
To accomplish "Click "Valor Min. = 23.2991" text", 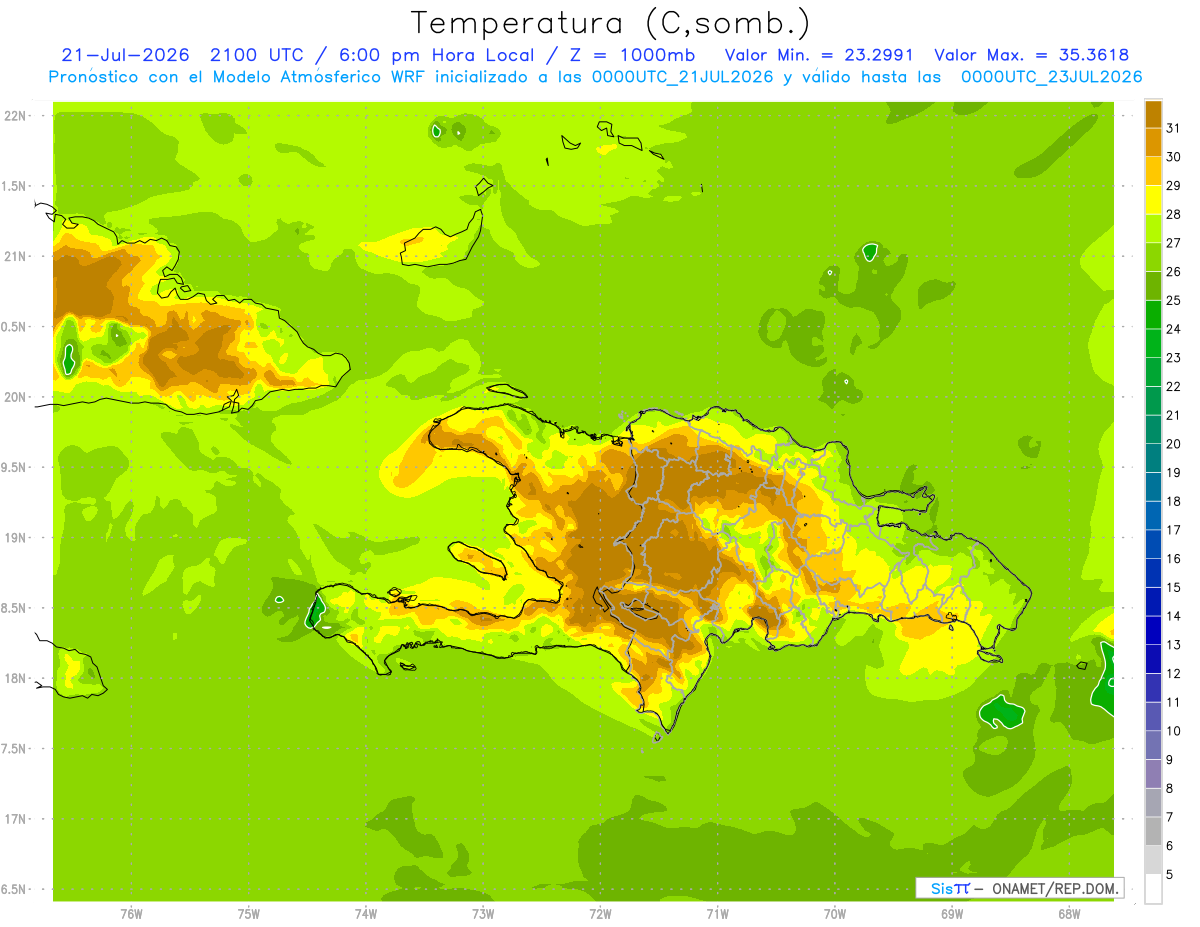I will [x=819, y=54].
